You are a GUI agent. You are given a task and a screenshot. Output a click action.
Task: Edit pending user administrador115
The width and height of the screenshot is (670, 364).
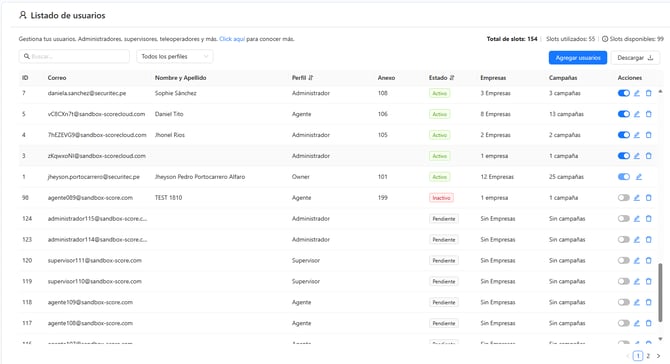click(637, 219)
